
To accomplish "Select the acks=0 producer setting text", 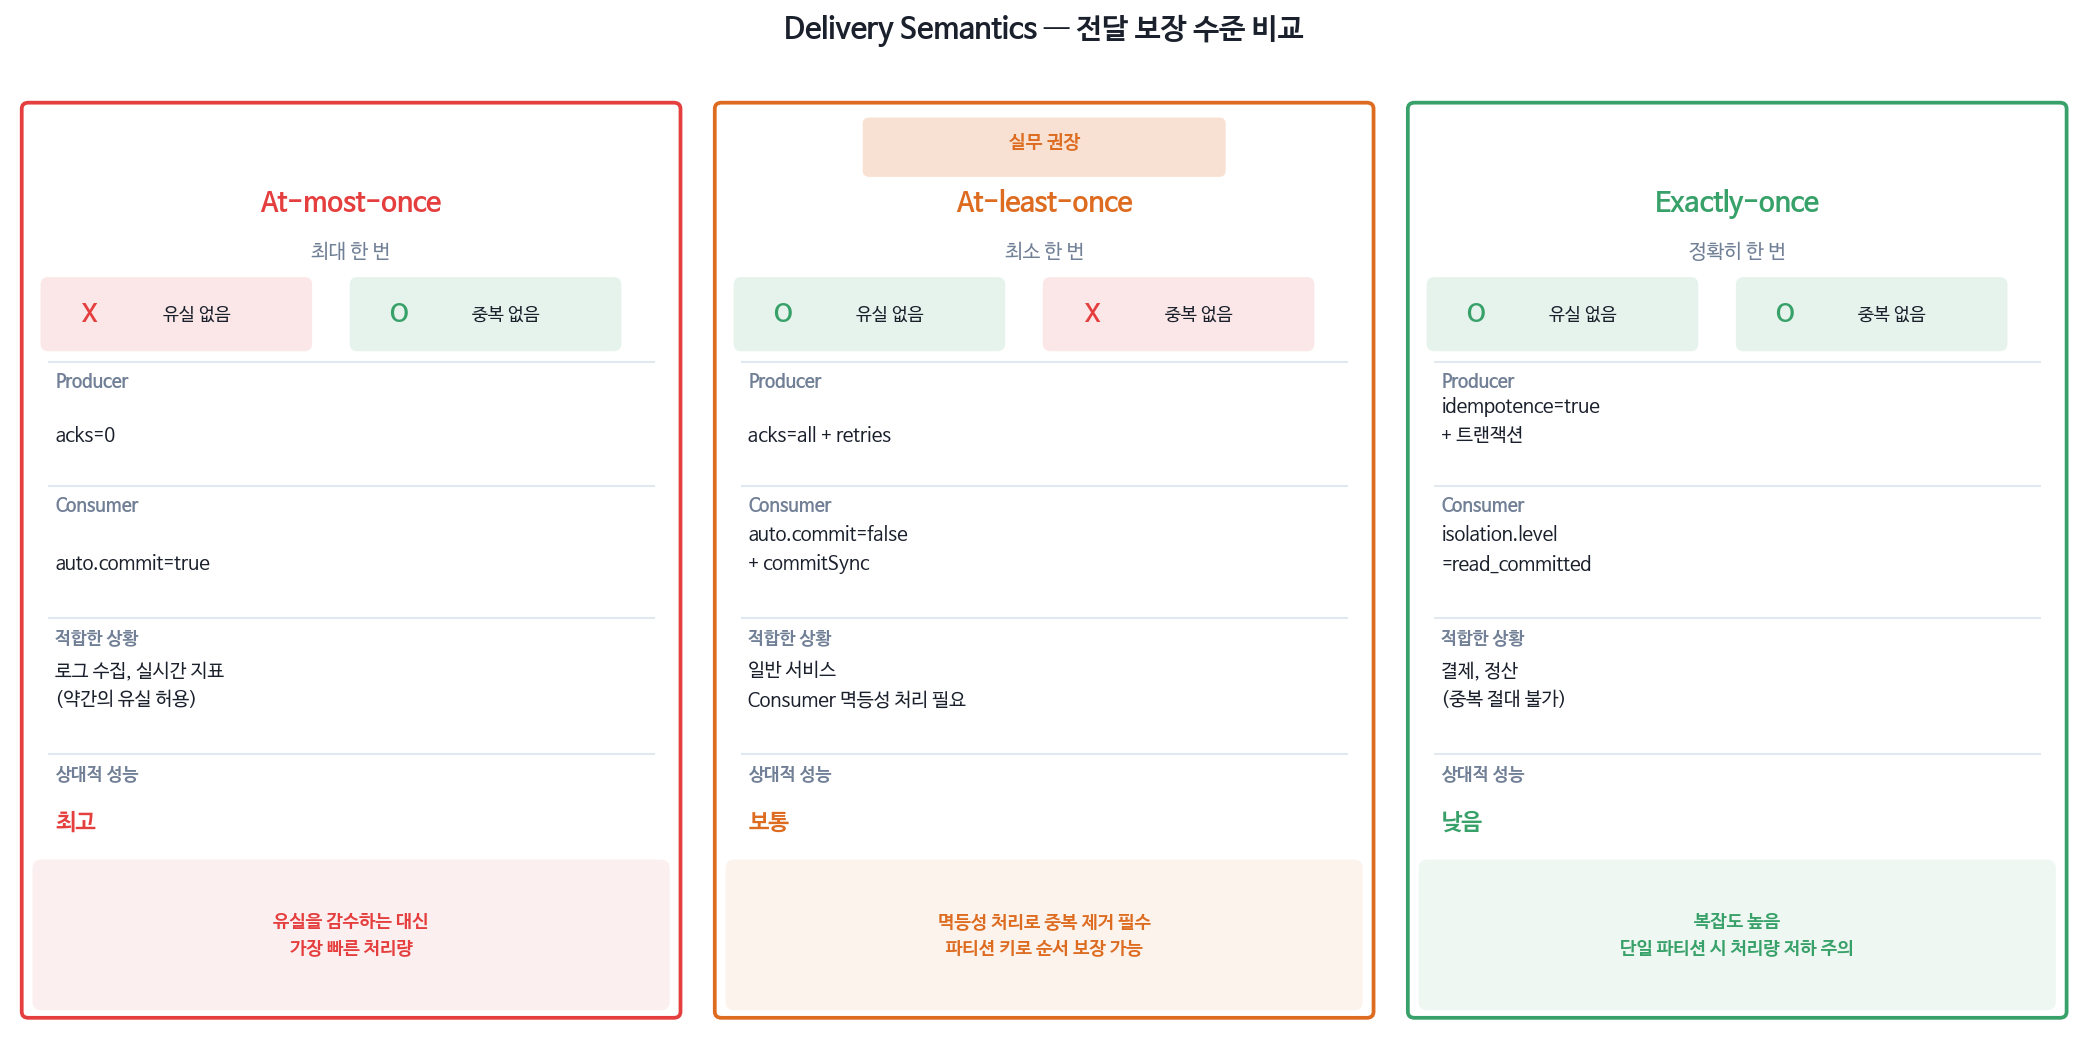I will pos(85,435).
